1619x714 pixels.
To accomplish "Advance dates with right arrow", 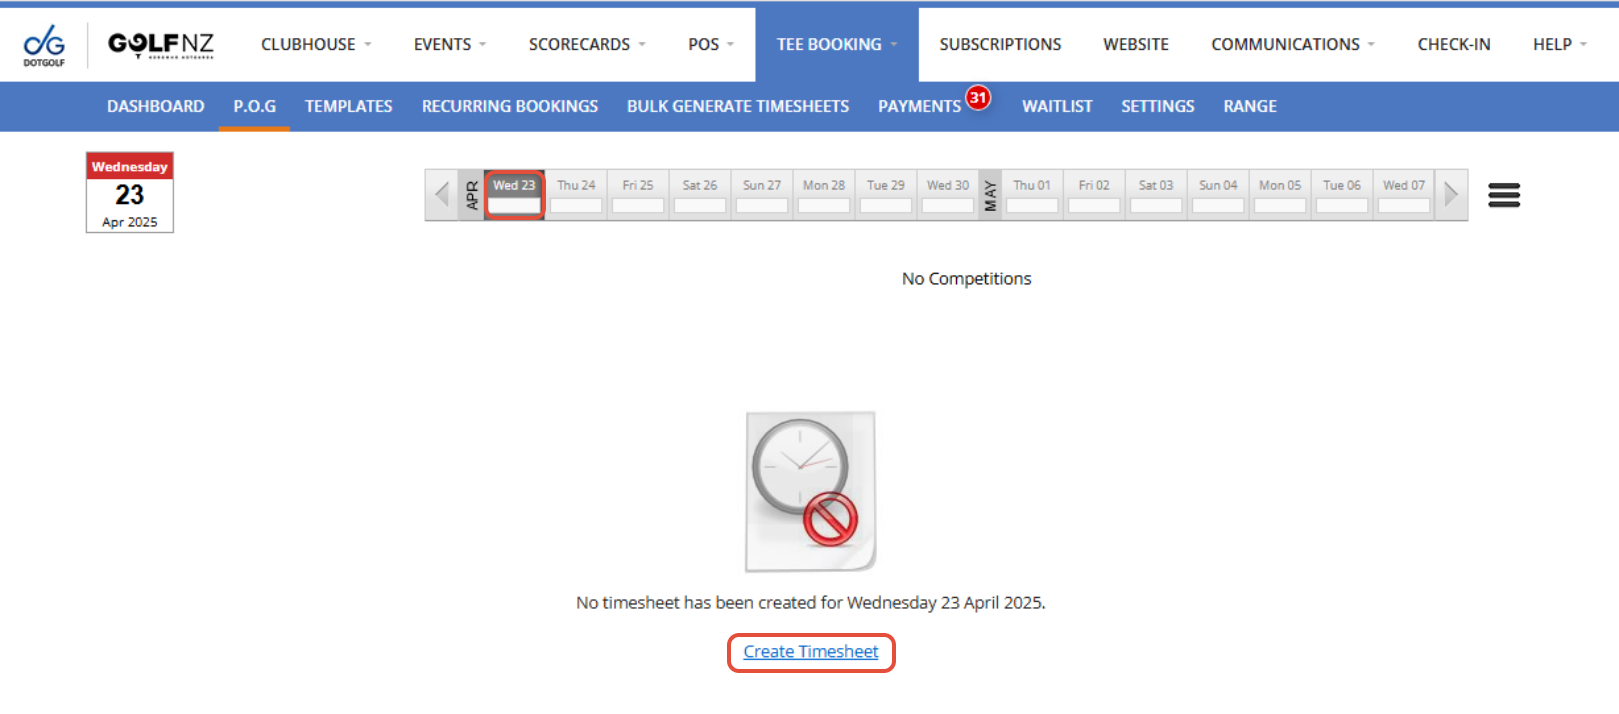I will [x=1451, y=195].
